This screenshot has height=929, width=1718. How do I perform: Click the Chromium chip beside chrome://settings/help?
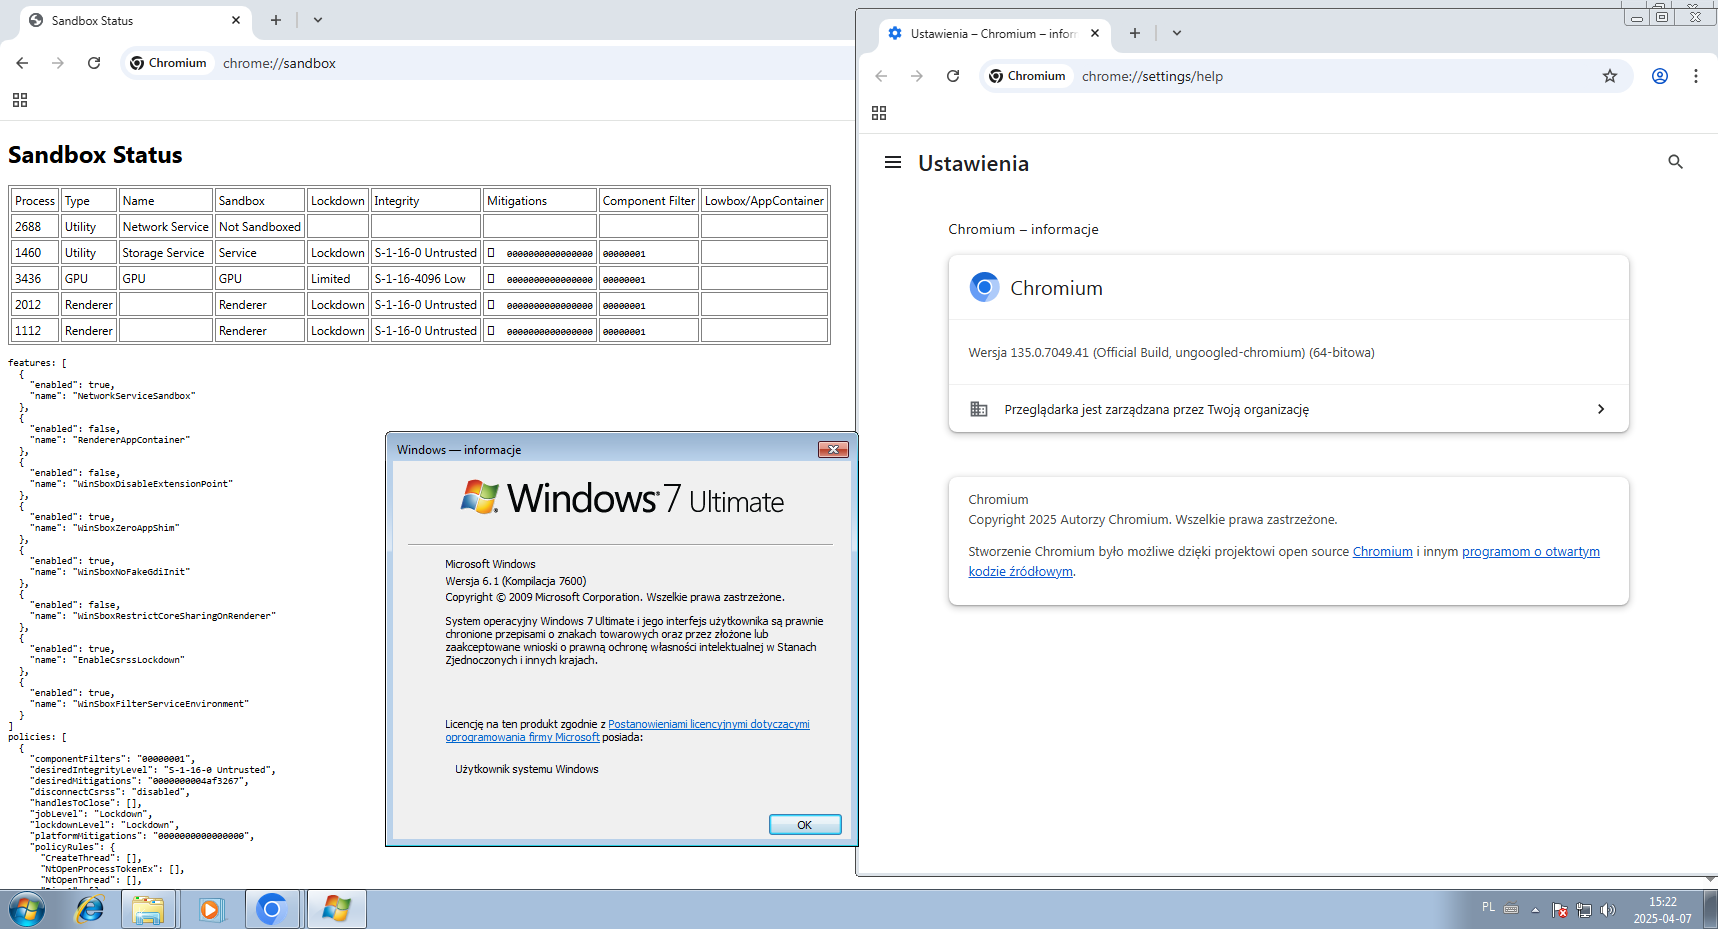pyautogui.click(x=1027, y=76)
